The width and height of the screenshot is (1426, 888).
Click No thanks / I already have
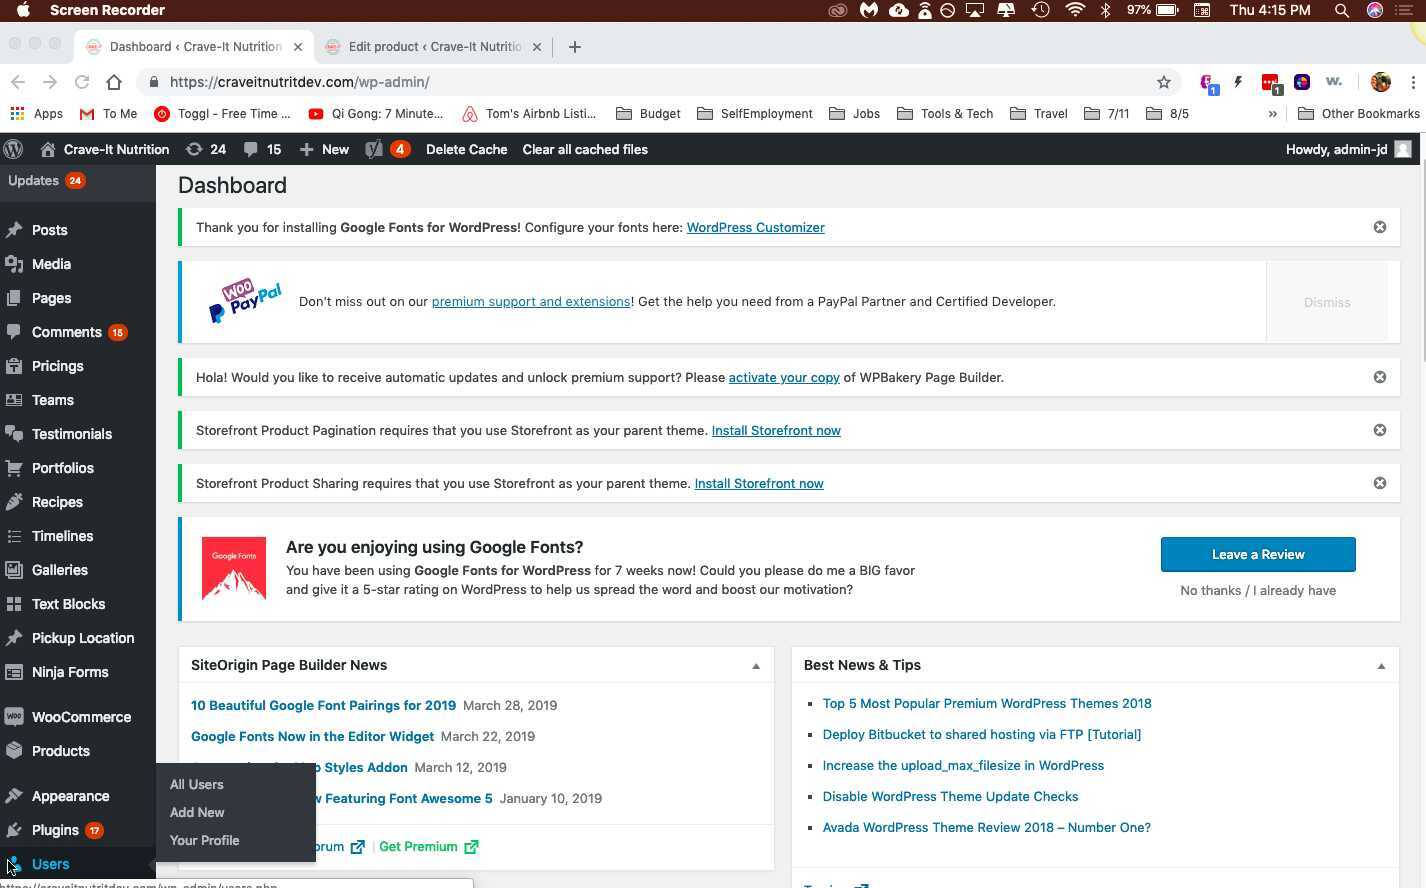[1258, 590]
